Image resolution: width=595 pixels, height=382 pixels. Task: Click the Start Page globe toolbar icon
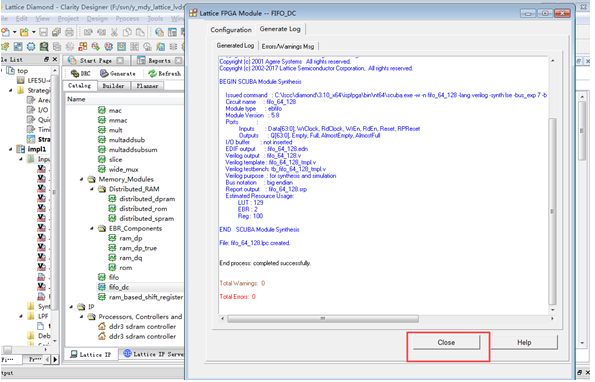coord(159,32)
